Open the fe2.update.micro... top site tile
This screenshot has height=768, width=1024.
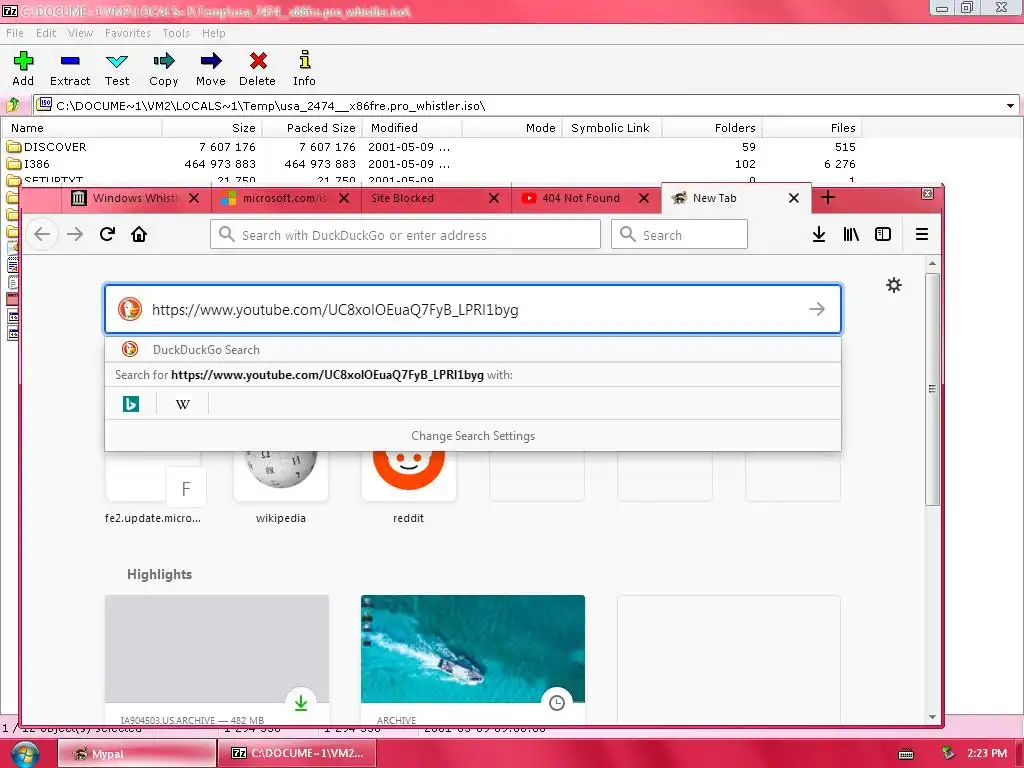click(153, 487)
